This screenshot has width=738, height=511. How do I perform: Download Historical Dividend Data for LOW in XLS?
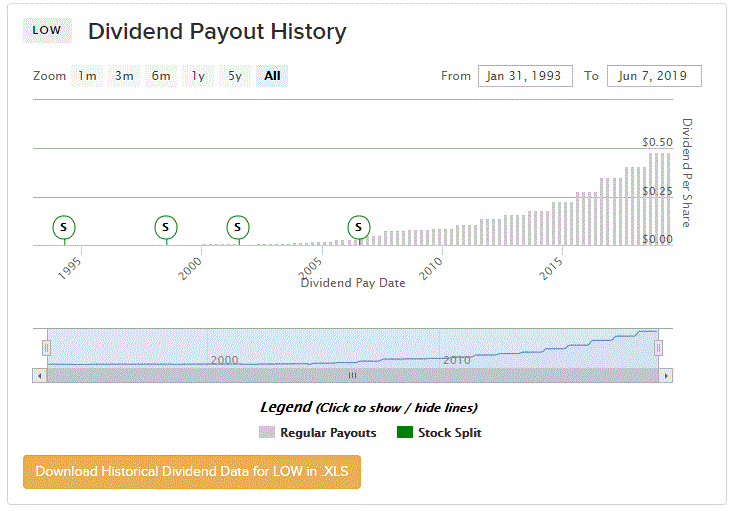pos(192,471)
